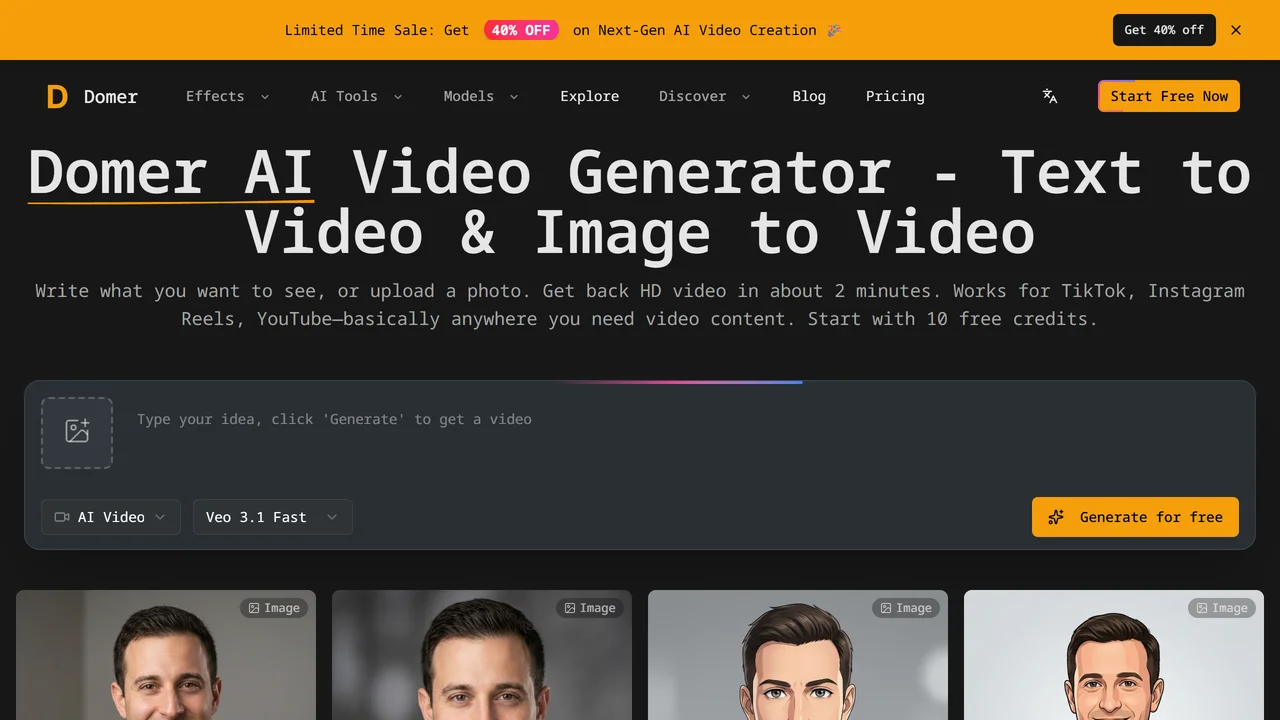Click the 'Get 40% off' banner button
The height and width of the screenshot is (720, 1280).
[x=1164, y=30]
